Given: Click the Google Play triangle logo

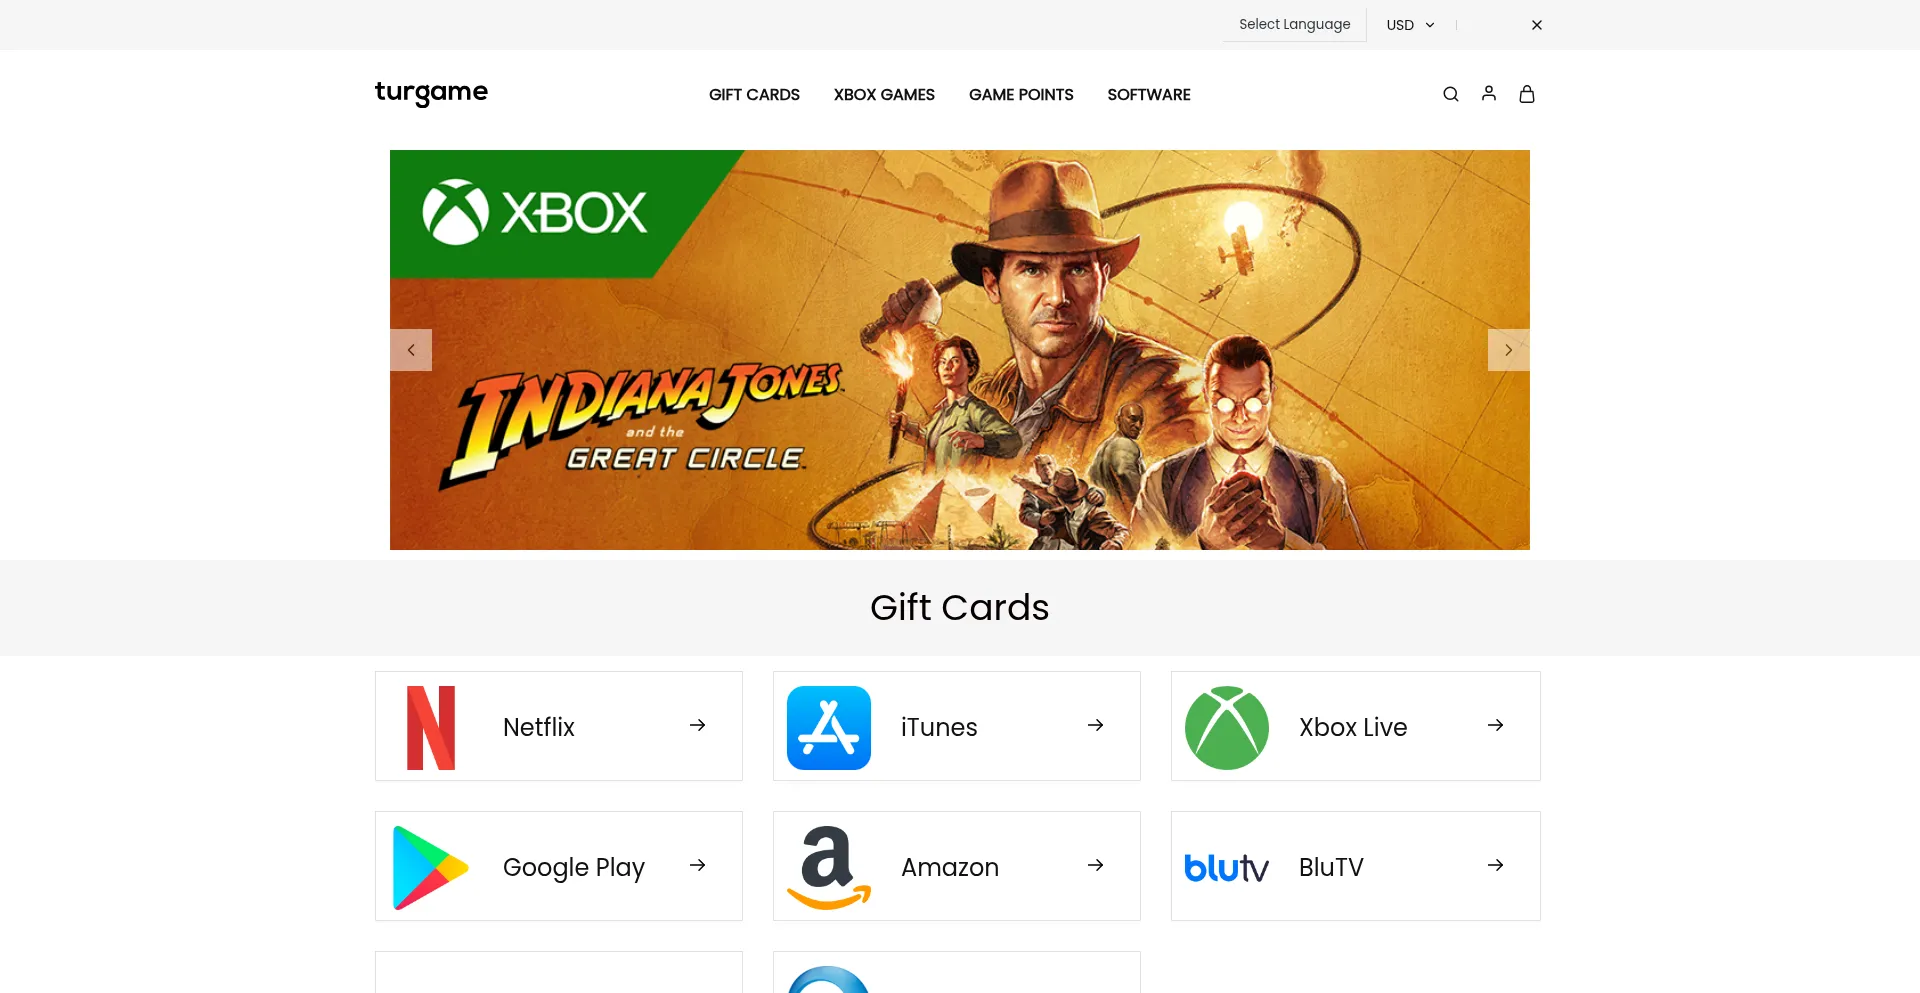Looking at the screenshot, I should point(430,867).
